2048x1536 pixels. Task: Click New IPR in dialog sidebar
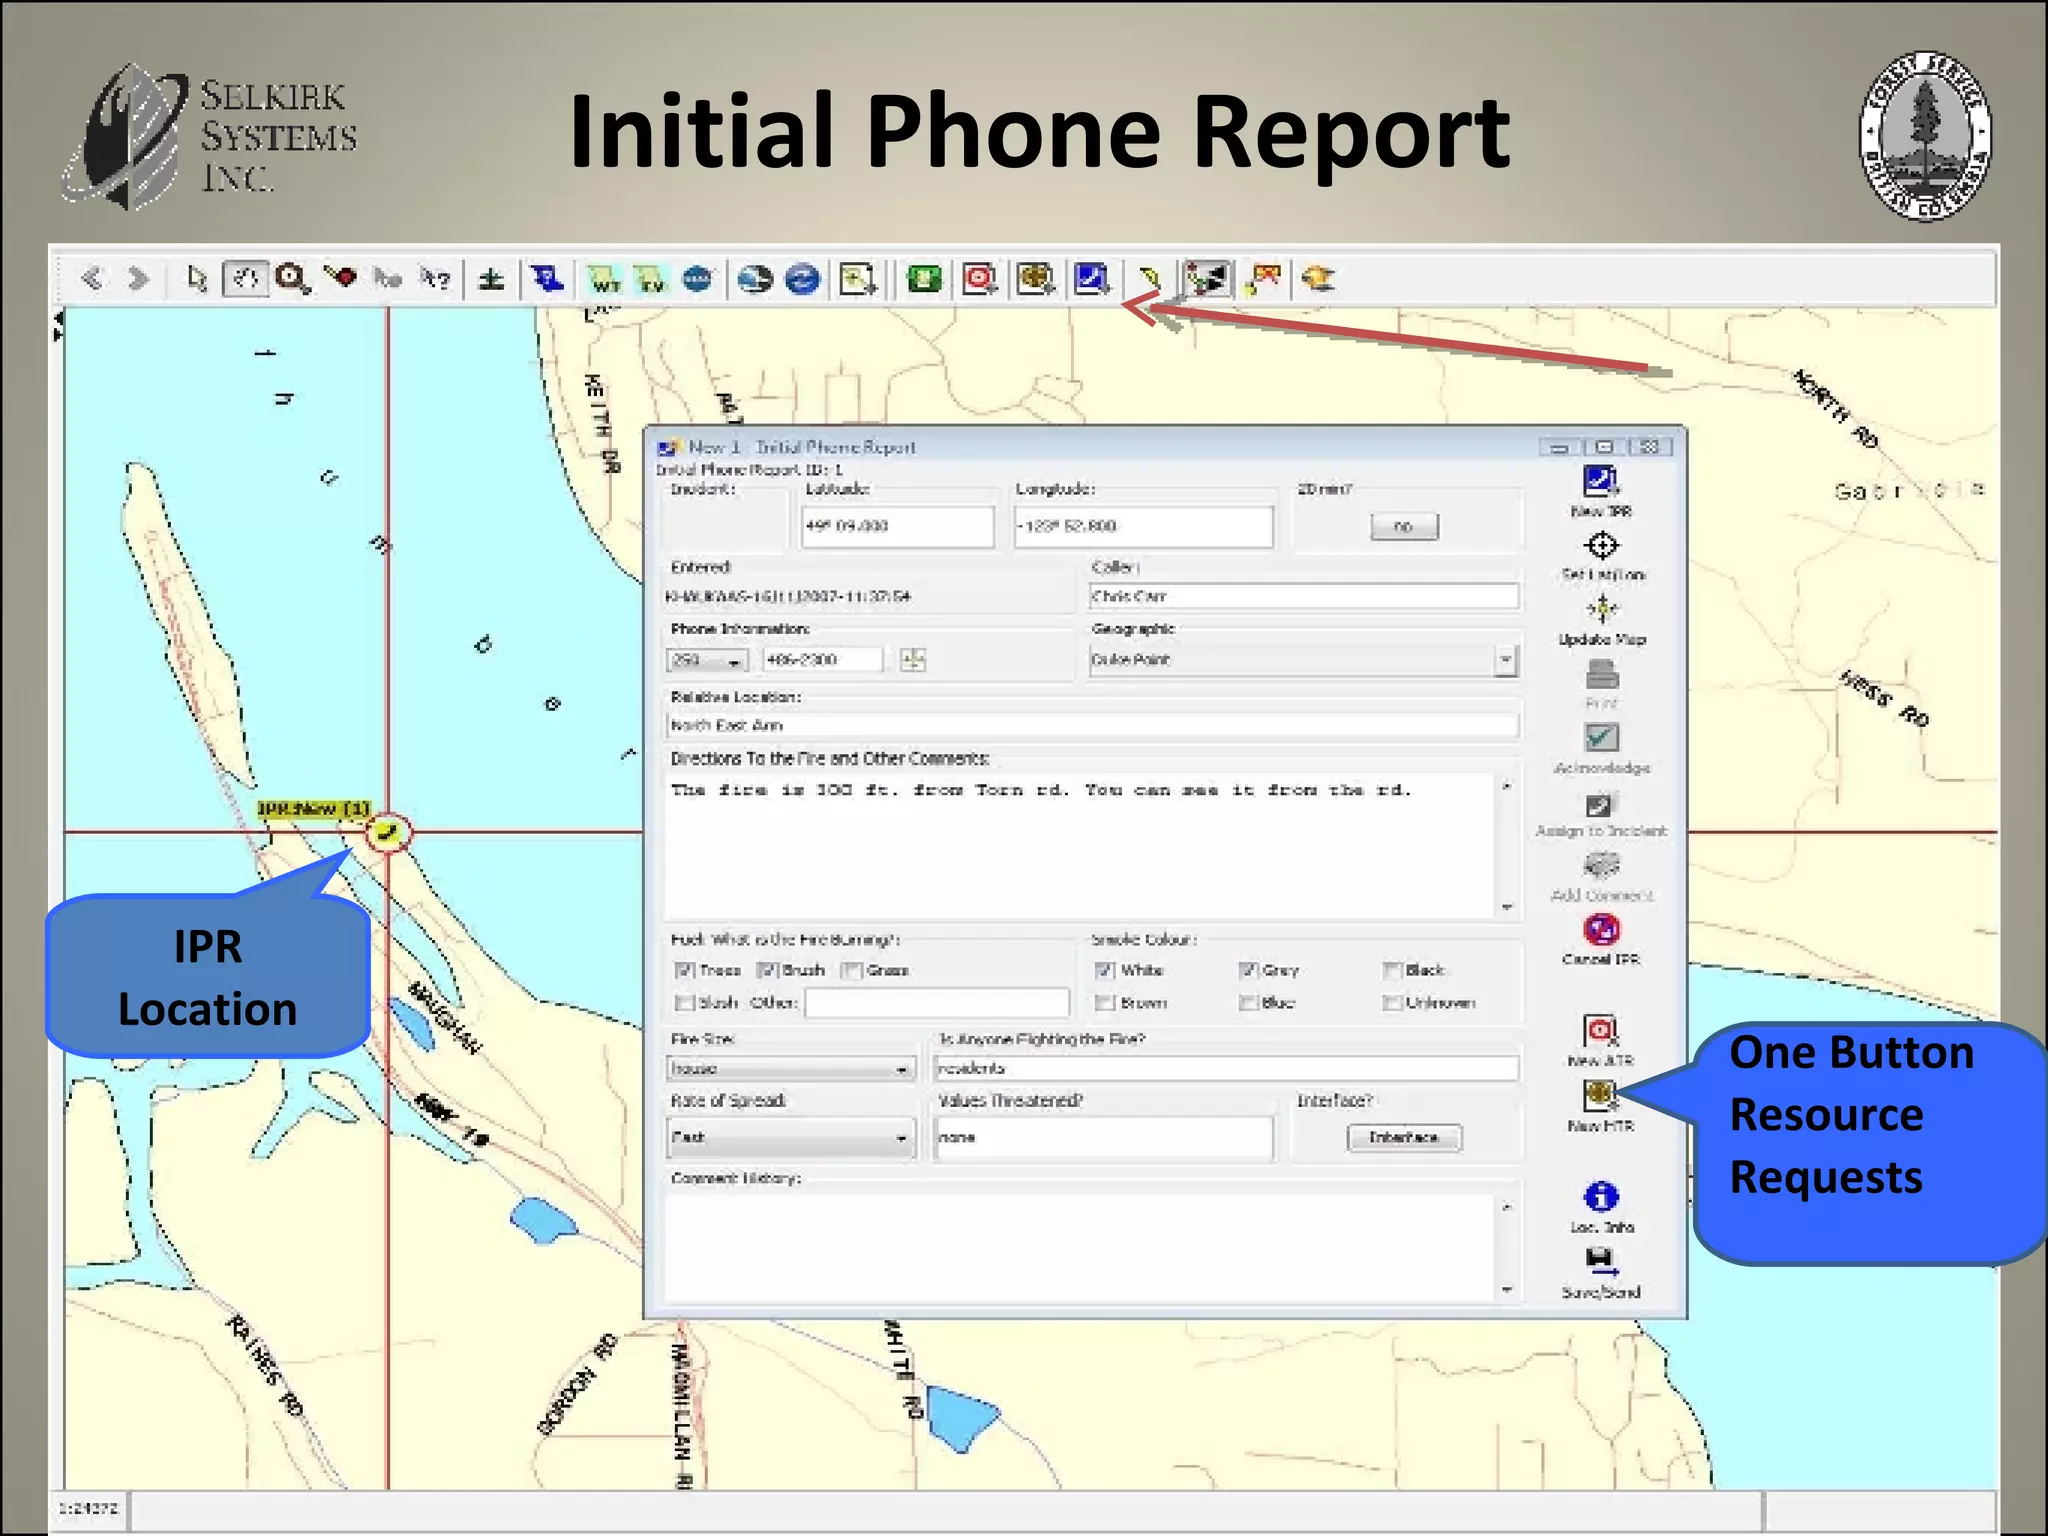pos(1601,491)
